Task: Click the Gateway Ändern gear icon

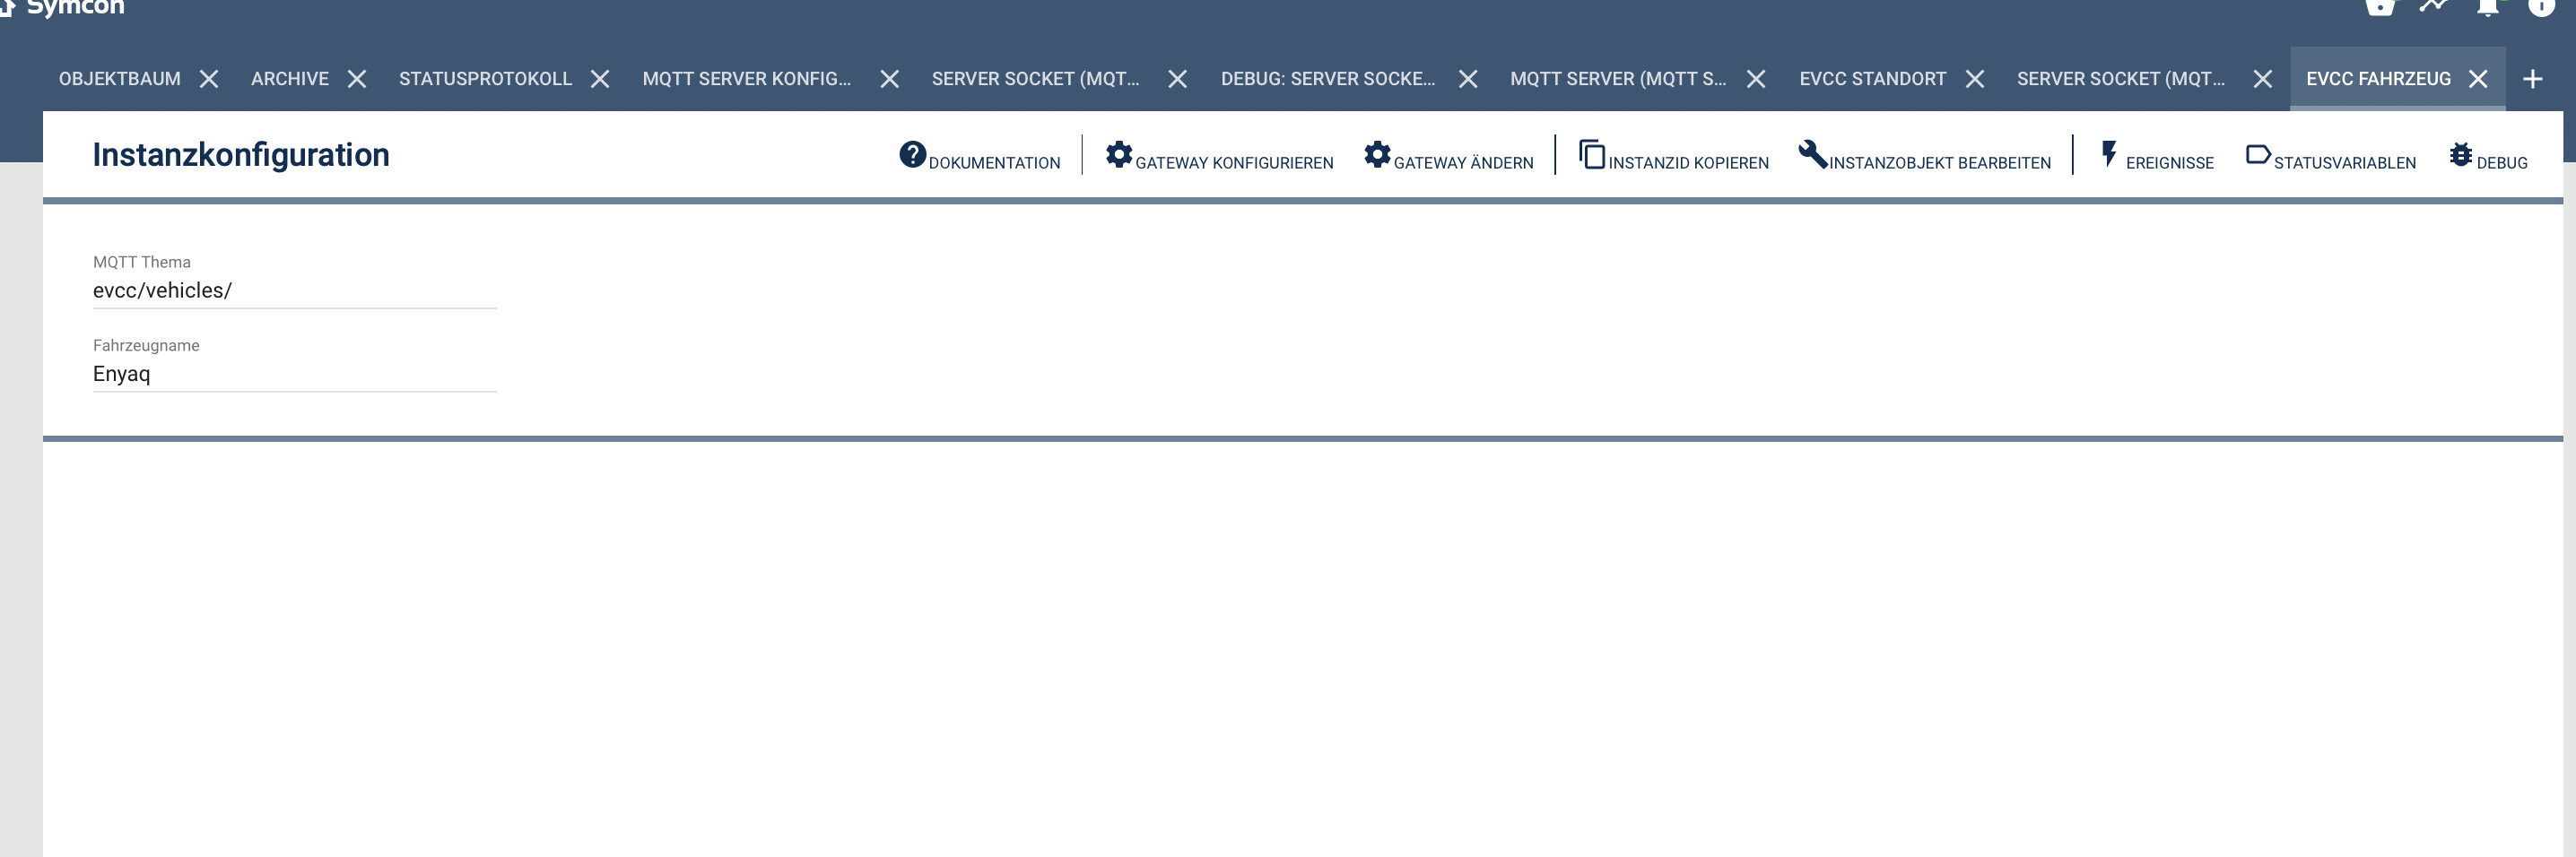Action: click(x=1377, y=155)
